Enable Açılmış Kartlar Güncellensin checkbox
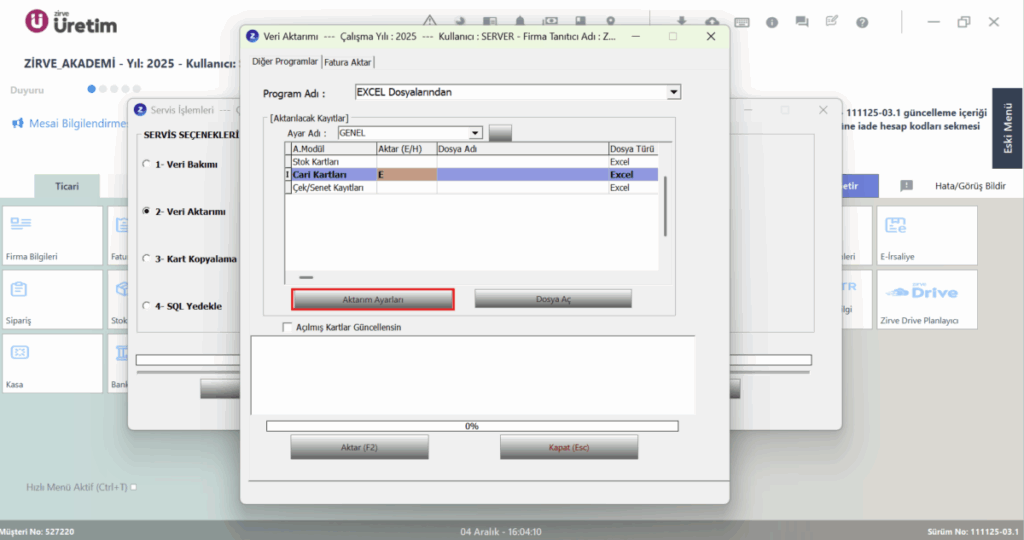Viewport: 1024px width, 540px height. (x=287, y=327)
